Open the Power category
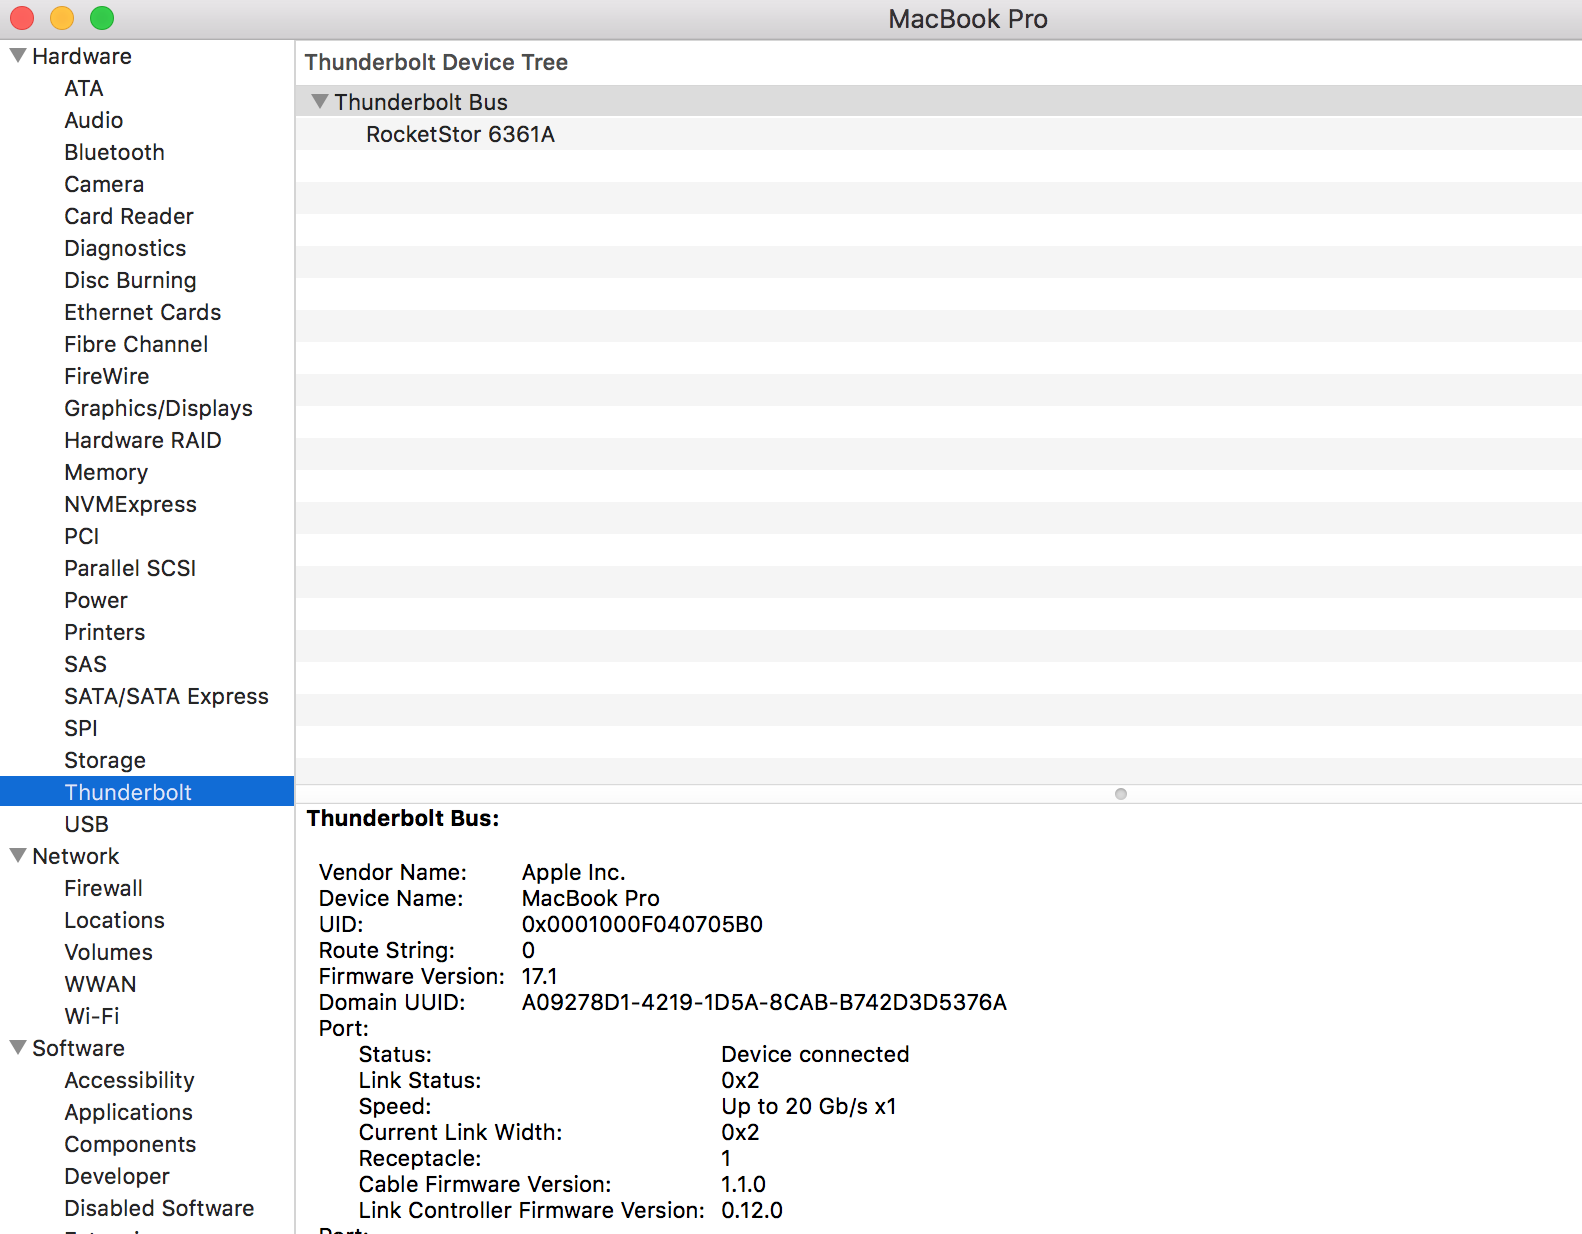 (96, 600)
